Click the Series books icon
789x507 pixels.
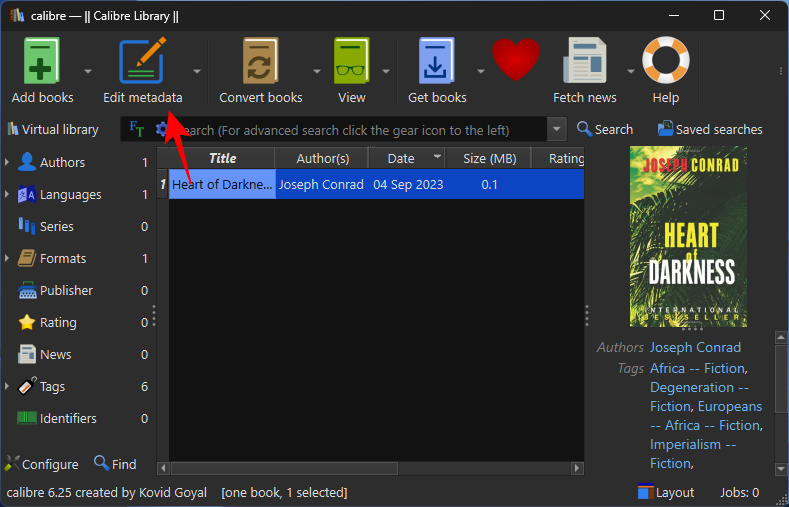(27, 226)
